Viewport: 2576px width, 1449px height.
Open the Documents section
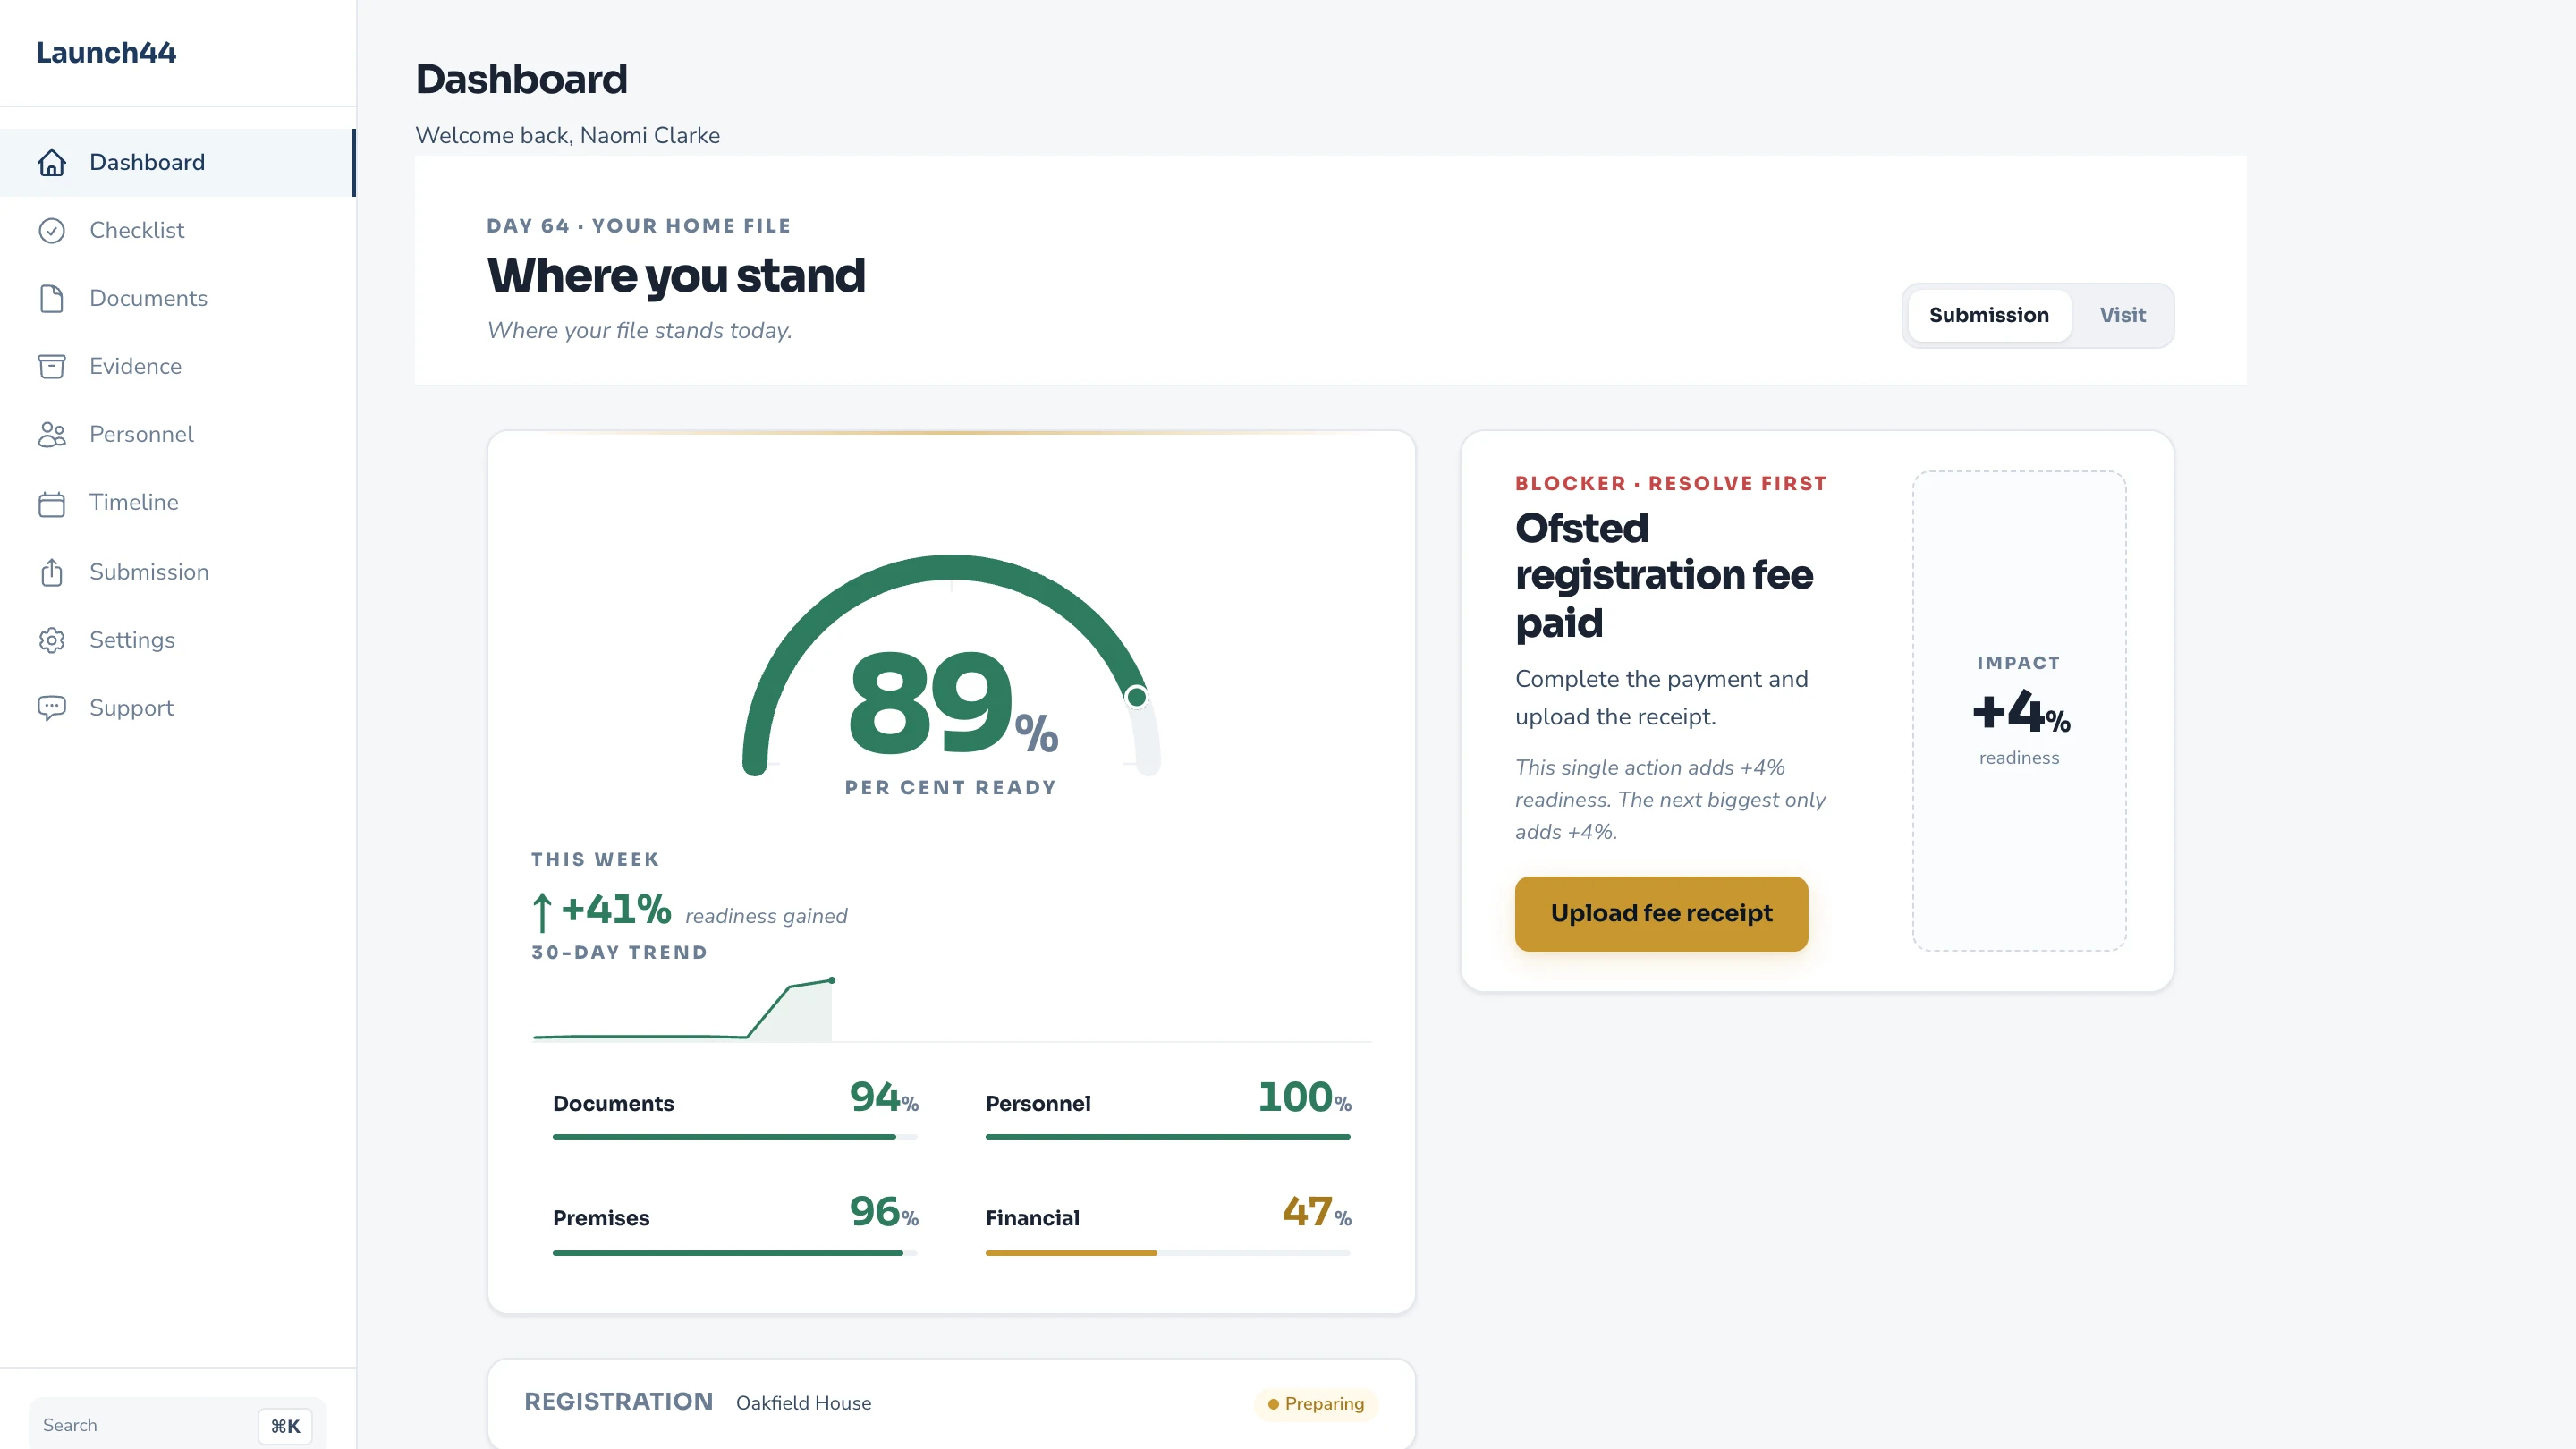click(177, 298)
